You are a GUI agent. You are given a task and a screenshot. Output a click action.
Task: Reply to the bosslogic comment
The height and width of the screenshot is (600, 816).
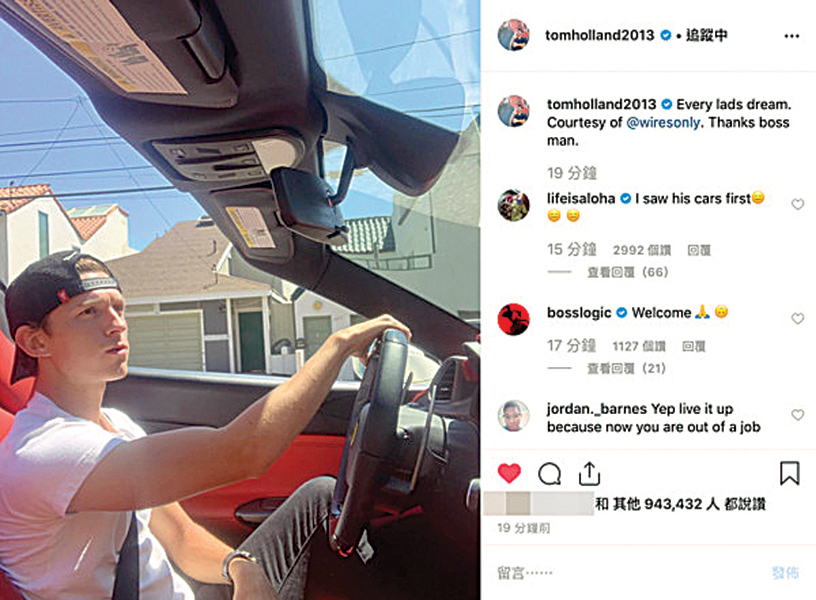694,347
